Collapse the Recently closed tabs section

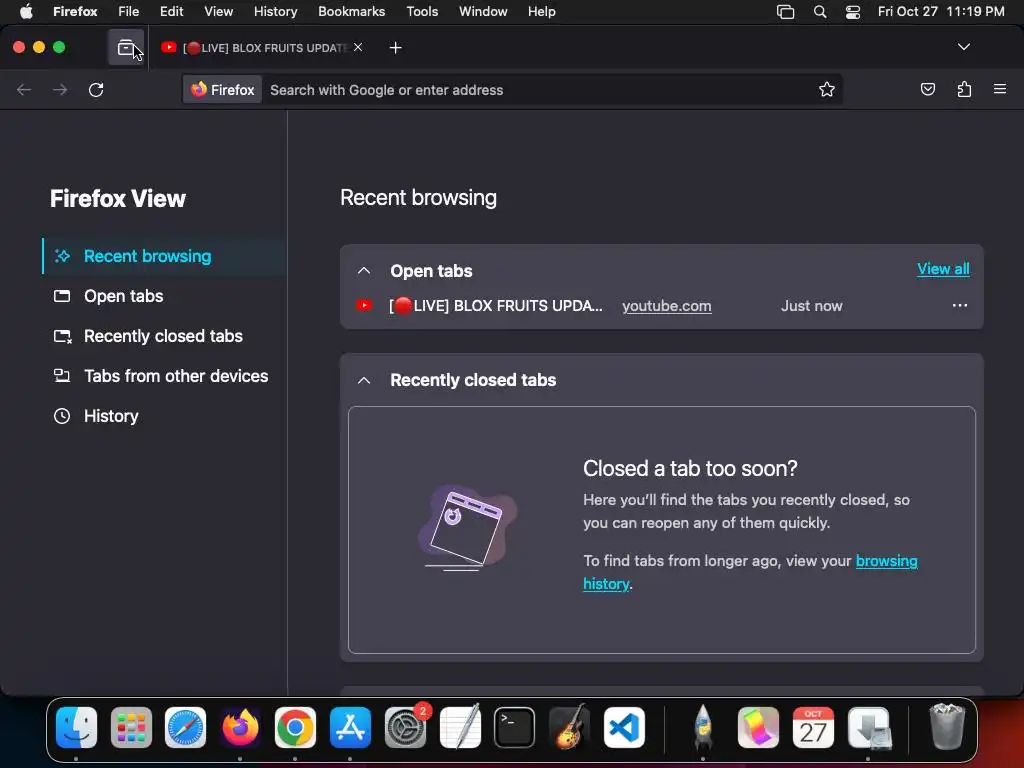click(x=364, y=380)
